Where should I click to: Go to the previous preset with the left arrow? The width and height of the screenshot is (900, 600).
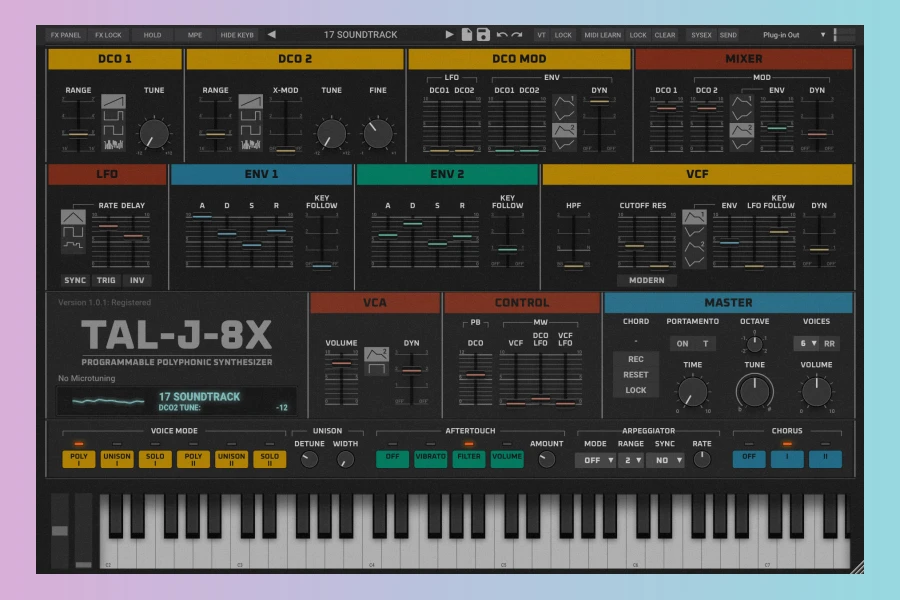click(x=271, y=35)
